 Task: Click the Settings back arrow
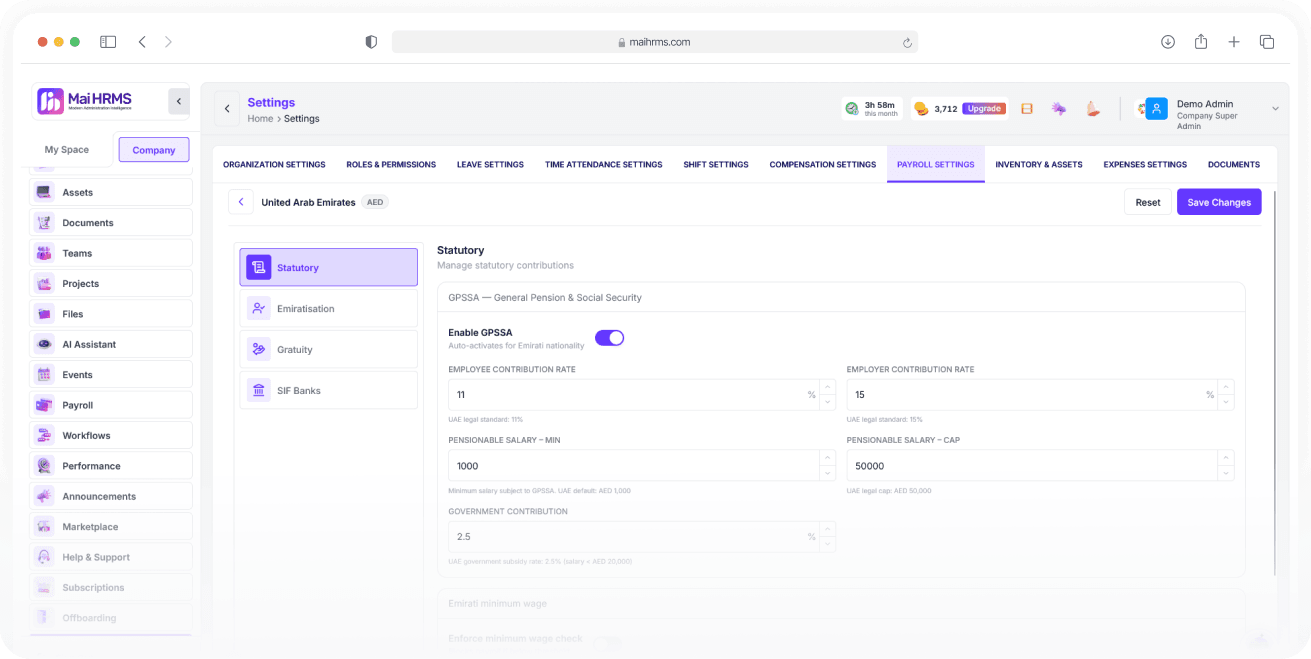[x=226, y=109]
